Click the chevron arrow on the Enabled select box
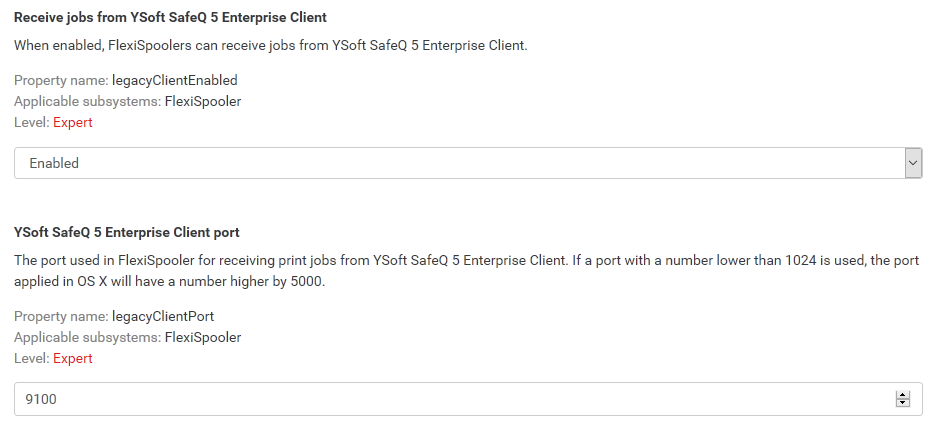 912,163
